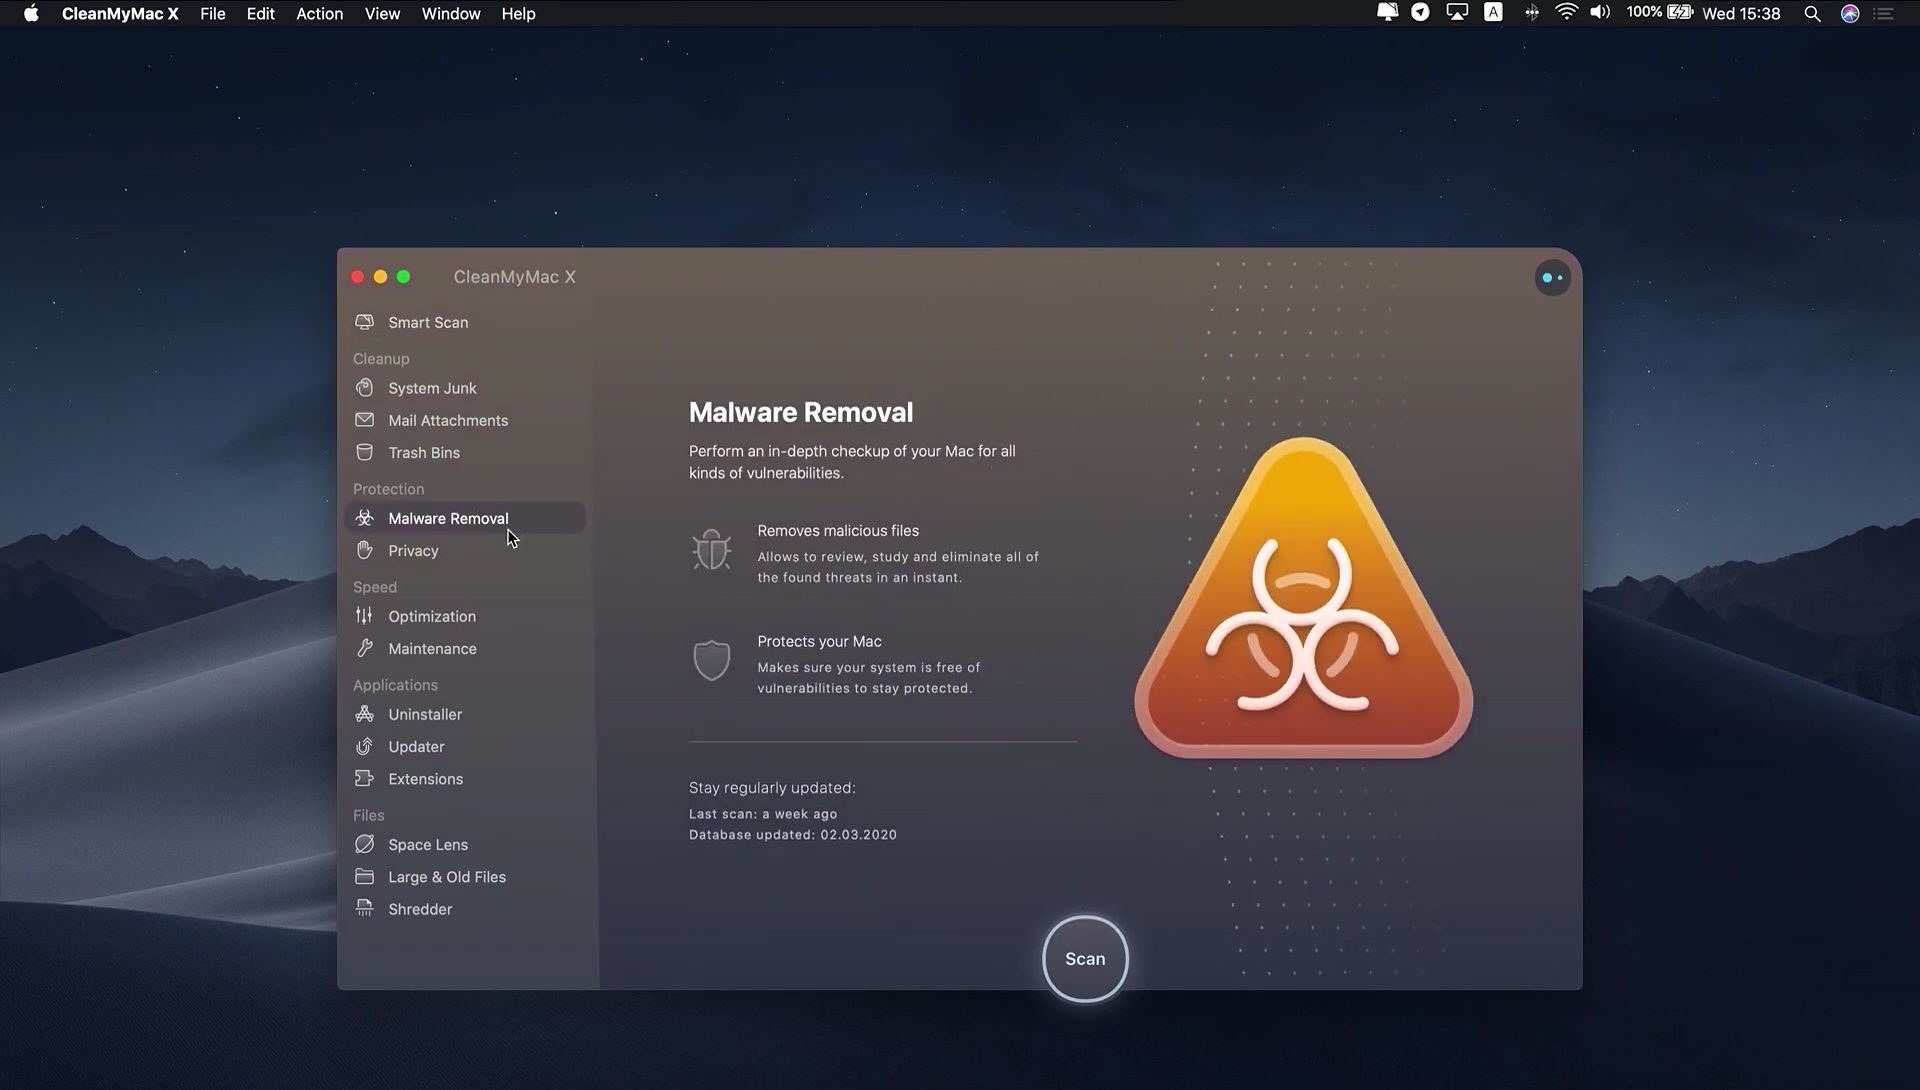Click the Mail Attachments envelope icon
Screen dimensions: 1920x1090
[365, 420]
